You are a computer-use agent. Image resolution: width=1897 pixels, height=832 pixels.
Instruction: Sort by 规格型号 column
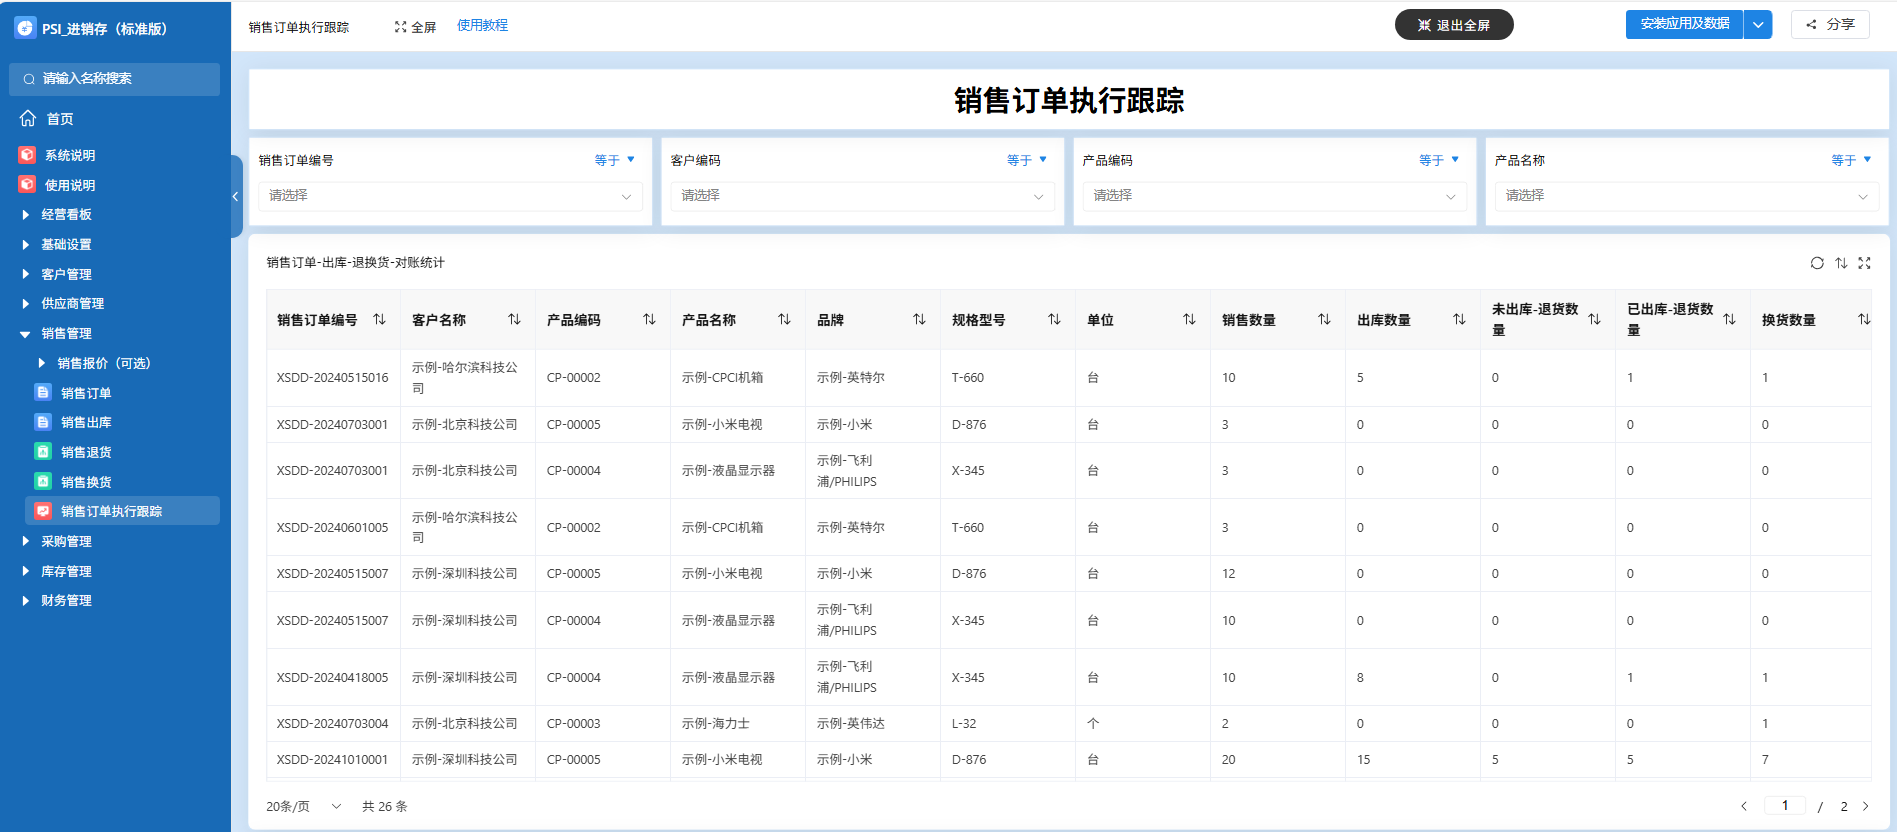tap(1054, 319)
